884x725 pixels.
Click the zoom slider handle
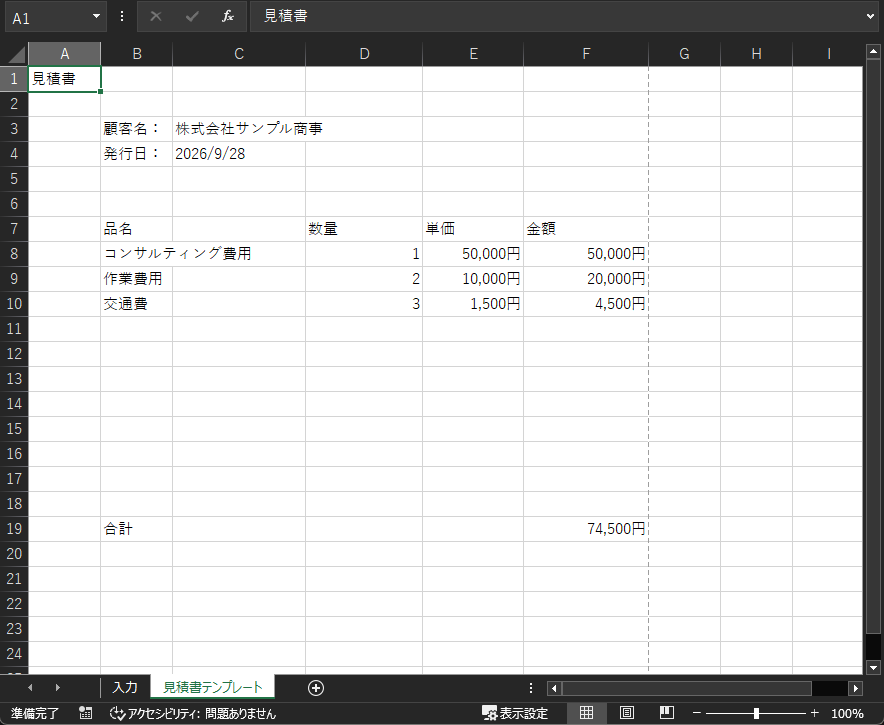[x=756, y=713]
